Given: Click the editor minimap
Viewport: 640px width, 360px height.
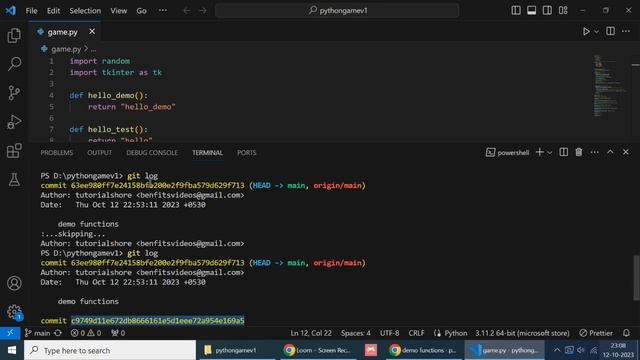Looking at the screenshot, I should click(611, 86).
